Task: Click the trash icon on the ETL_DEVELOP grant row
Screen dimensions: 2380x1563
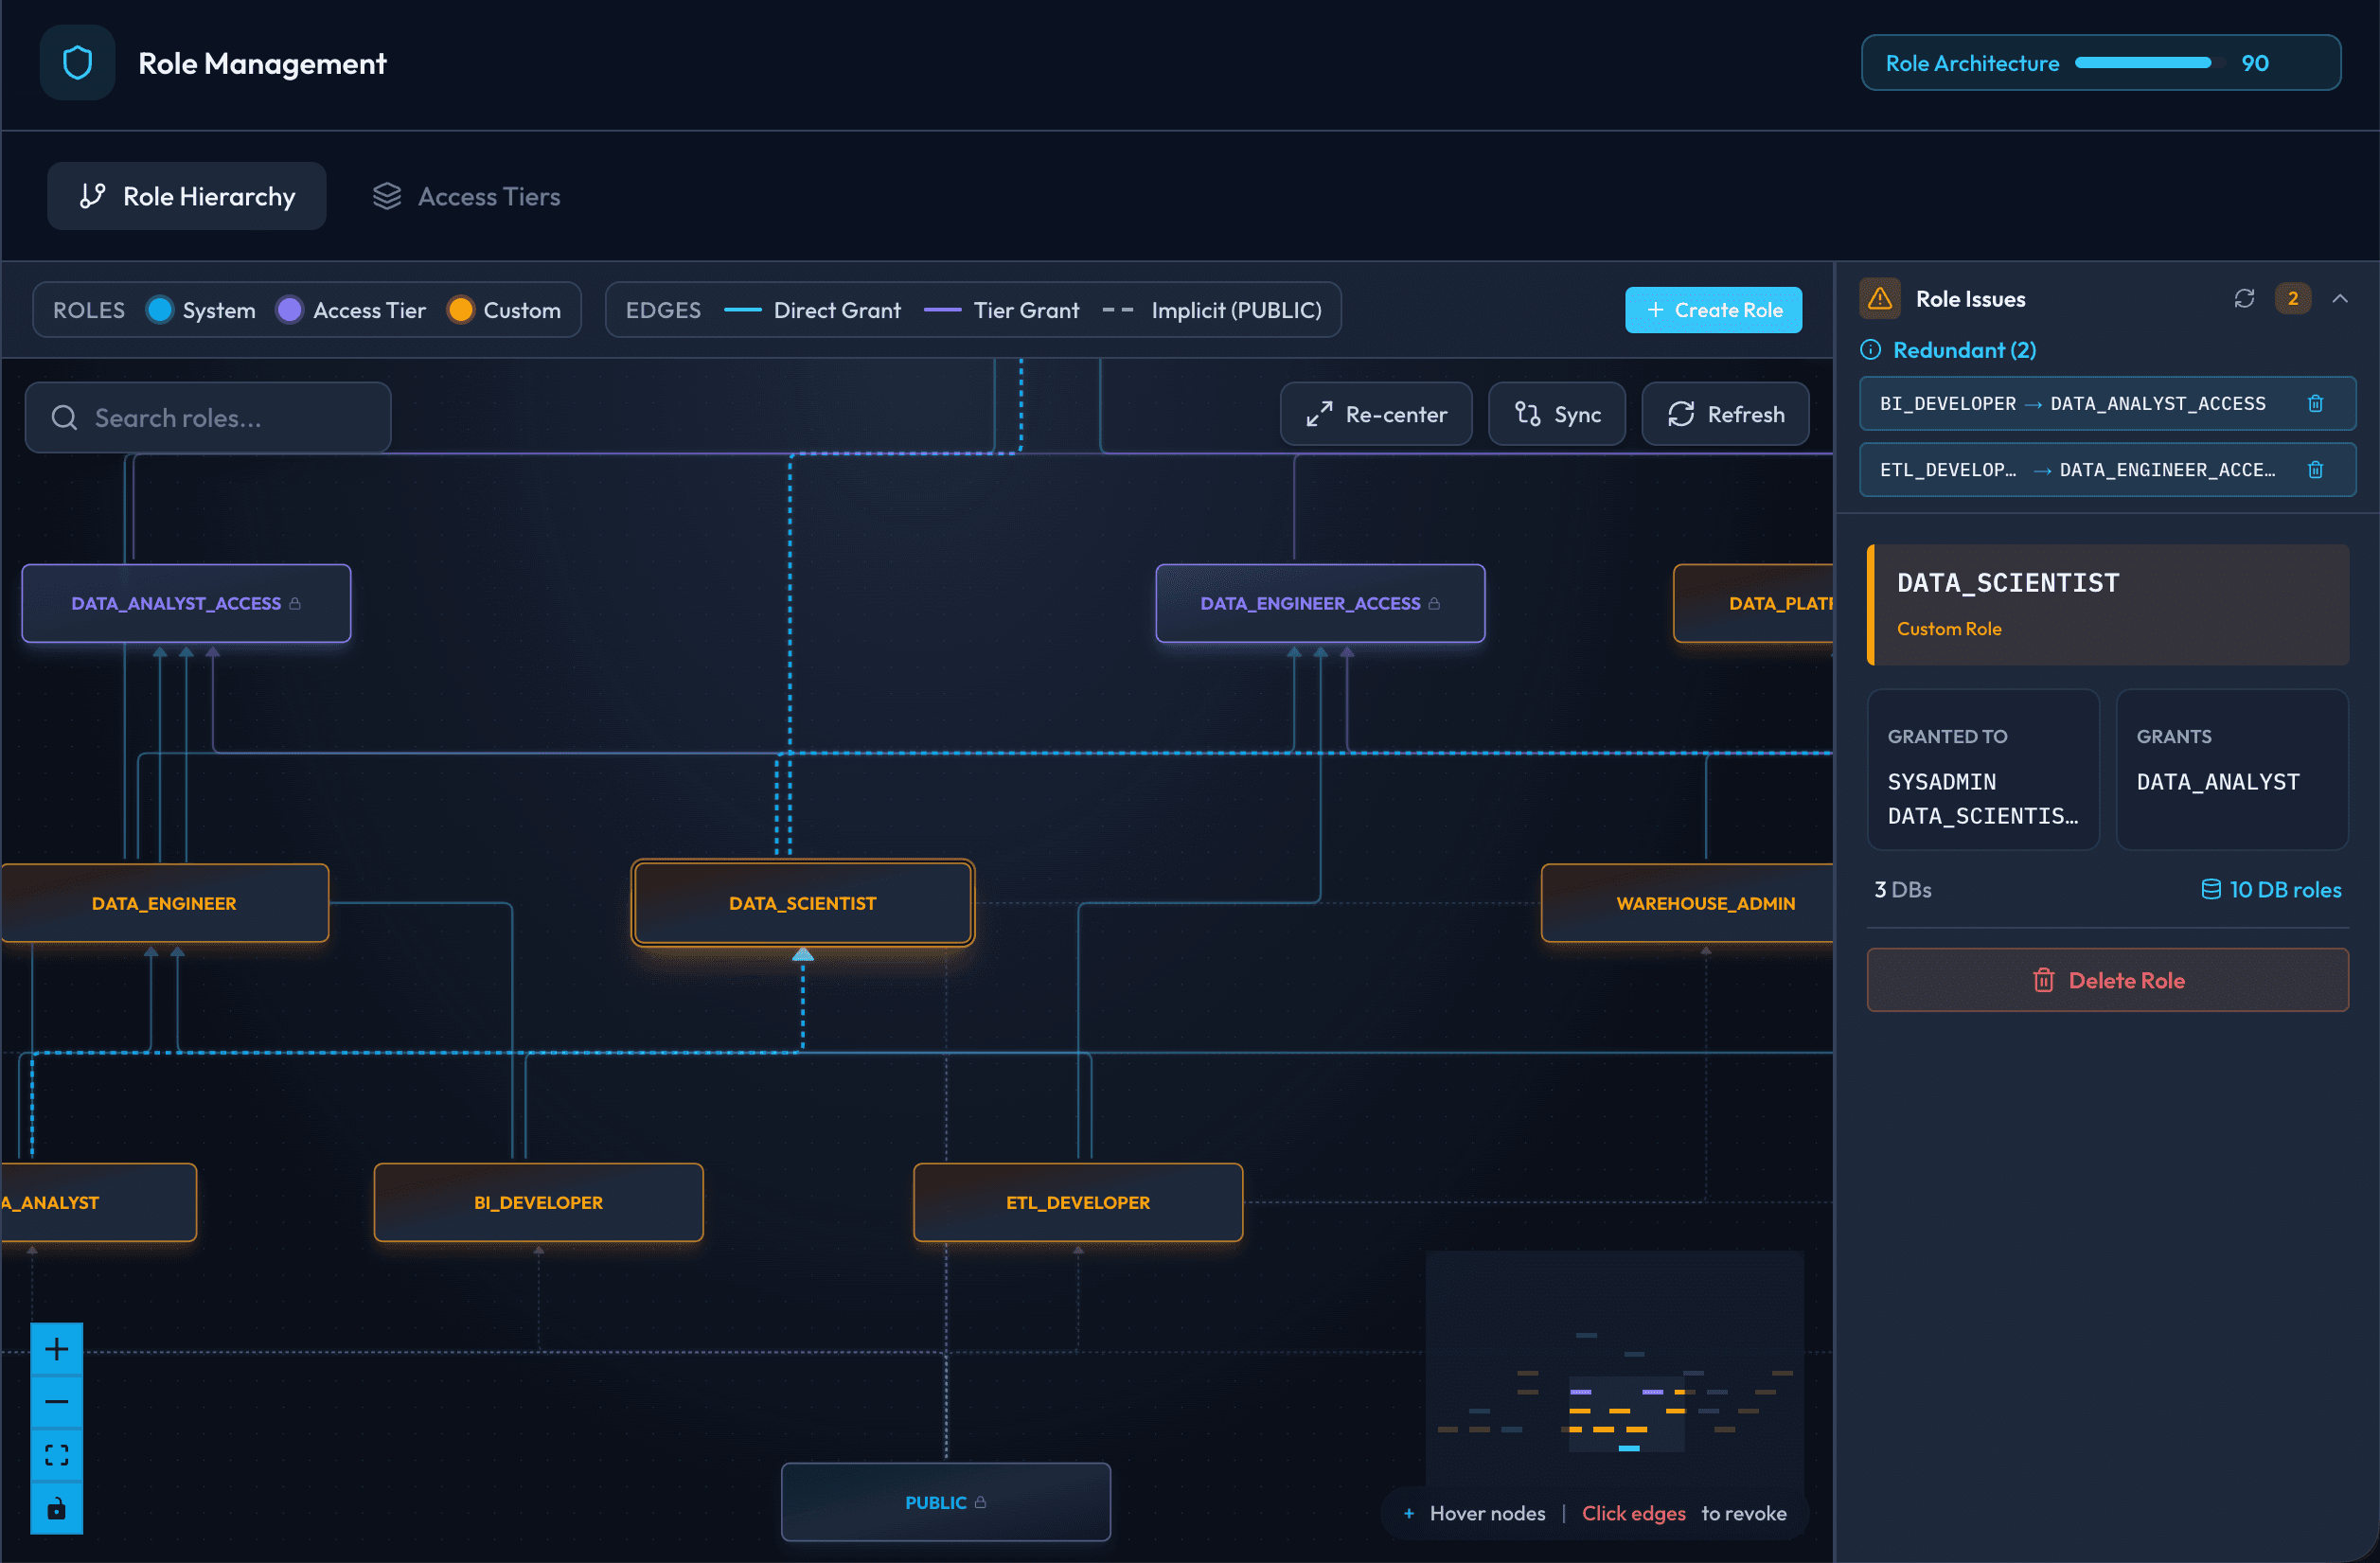Action: click(2314, 470)
